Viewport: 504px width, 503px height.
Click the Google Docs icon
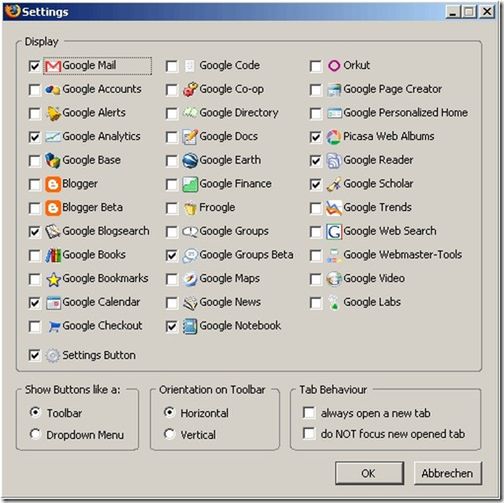pos(190,137)
